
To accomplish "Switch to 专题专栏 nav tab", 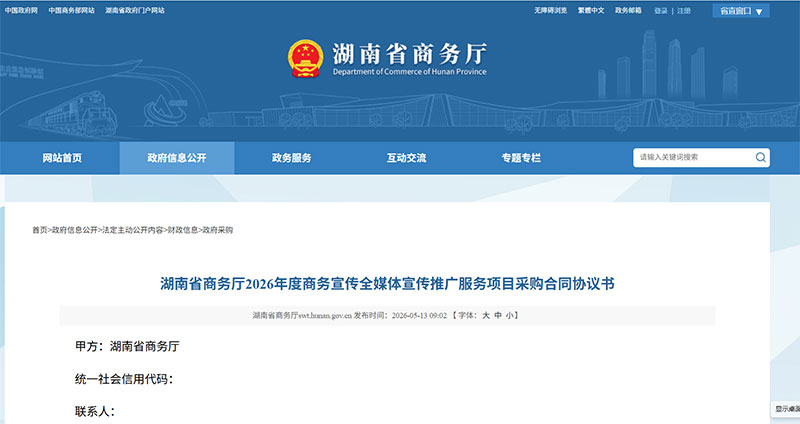I will click(x=521, y=158).
